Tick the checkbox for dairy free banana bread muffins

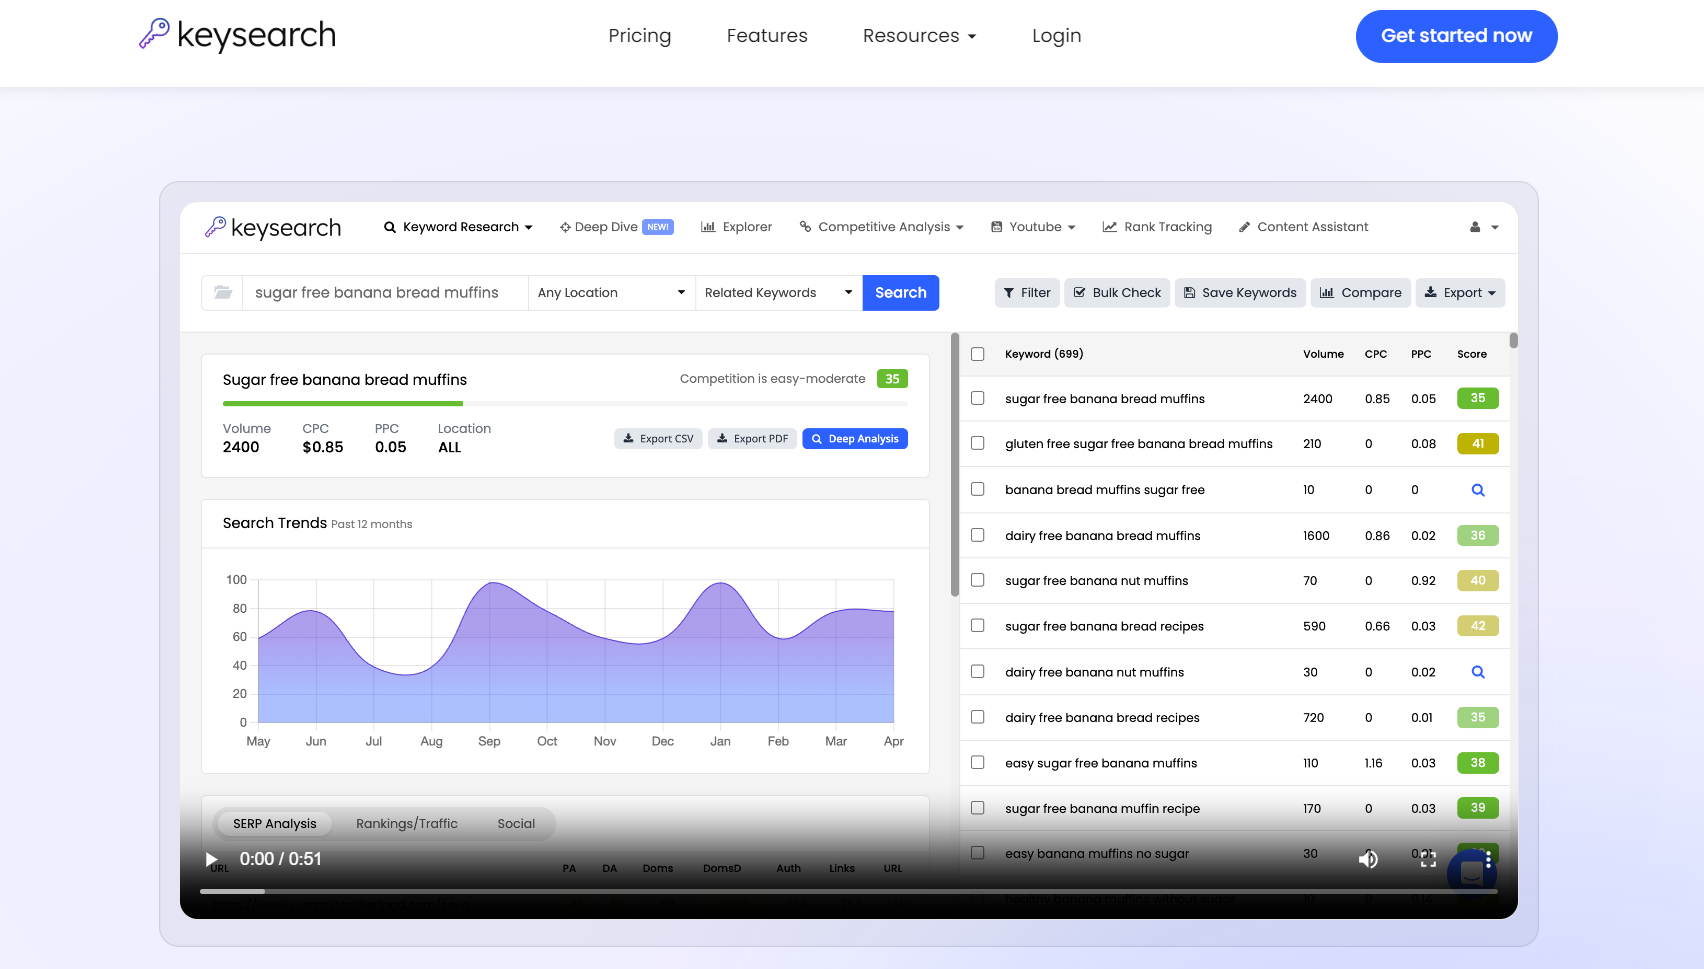(978, 535)
